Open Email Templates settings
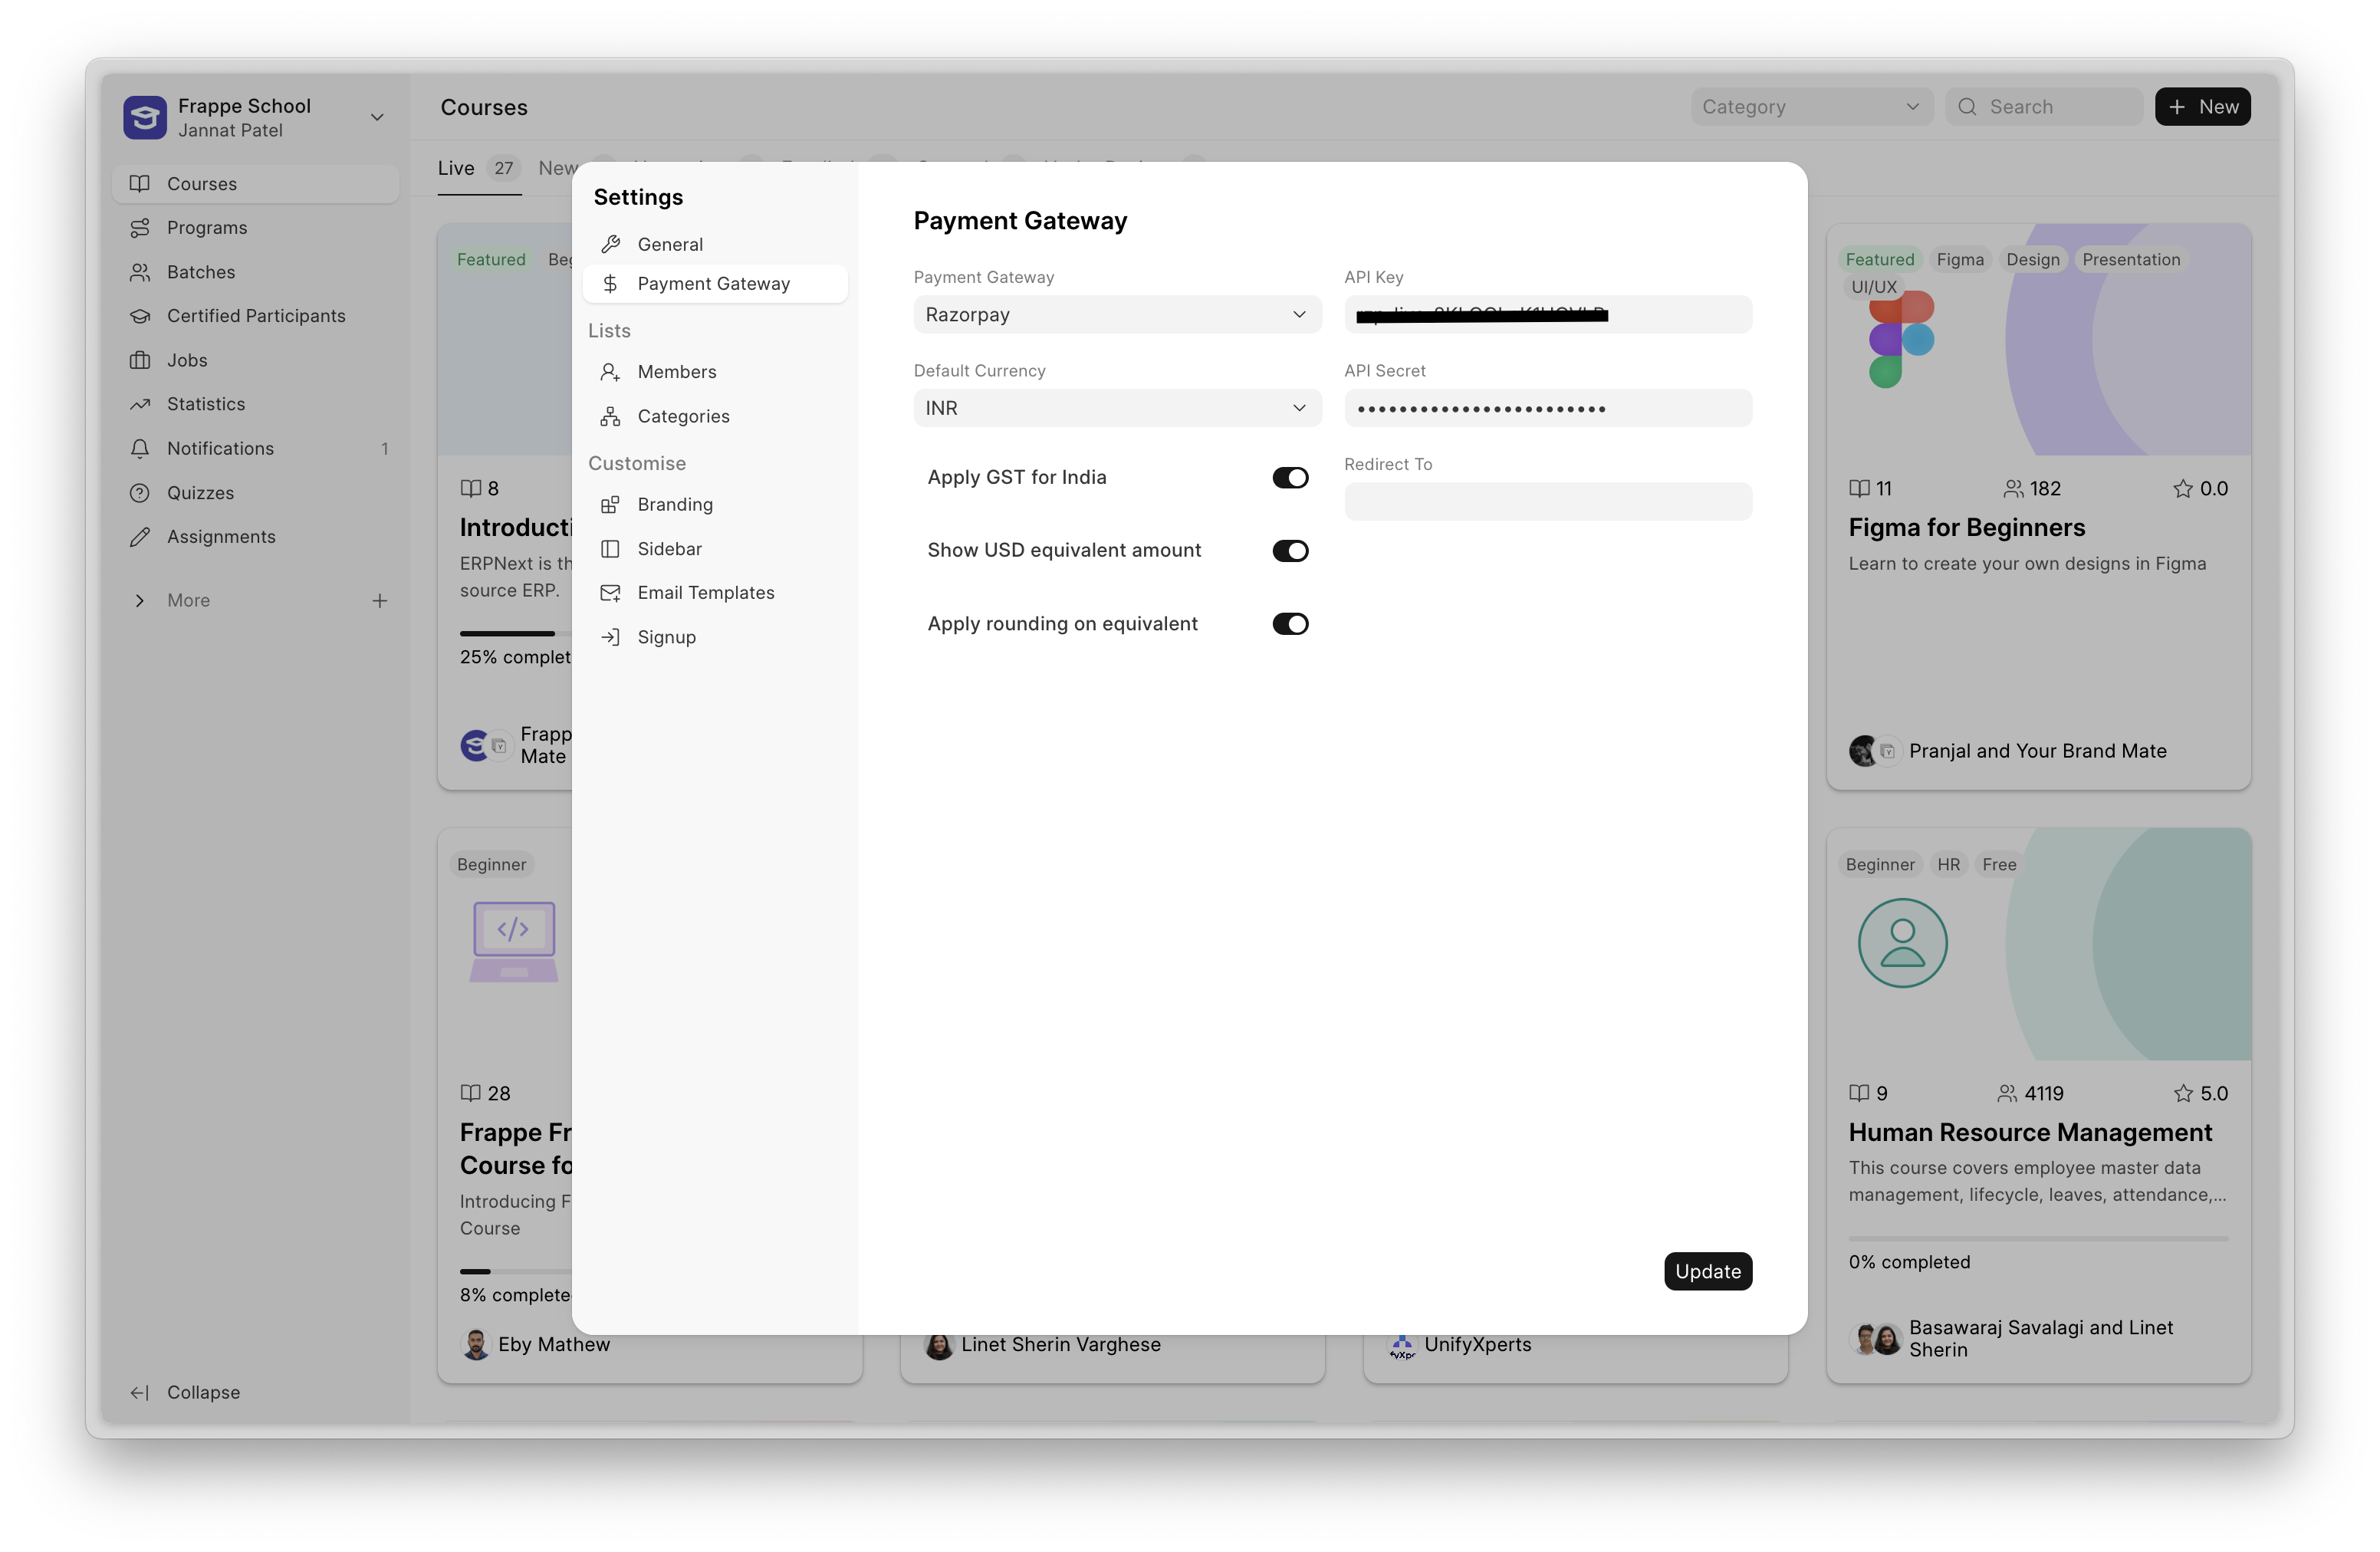 (706, 592)
